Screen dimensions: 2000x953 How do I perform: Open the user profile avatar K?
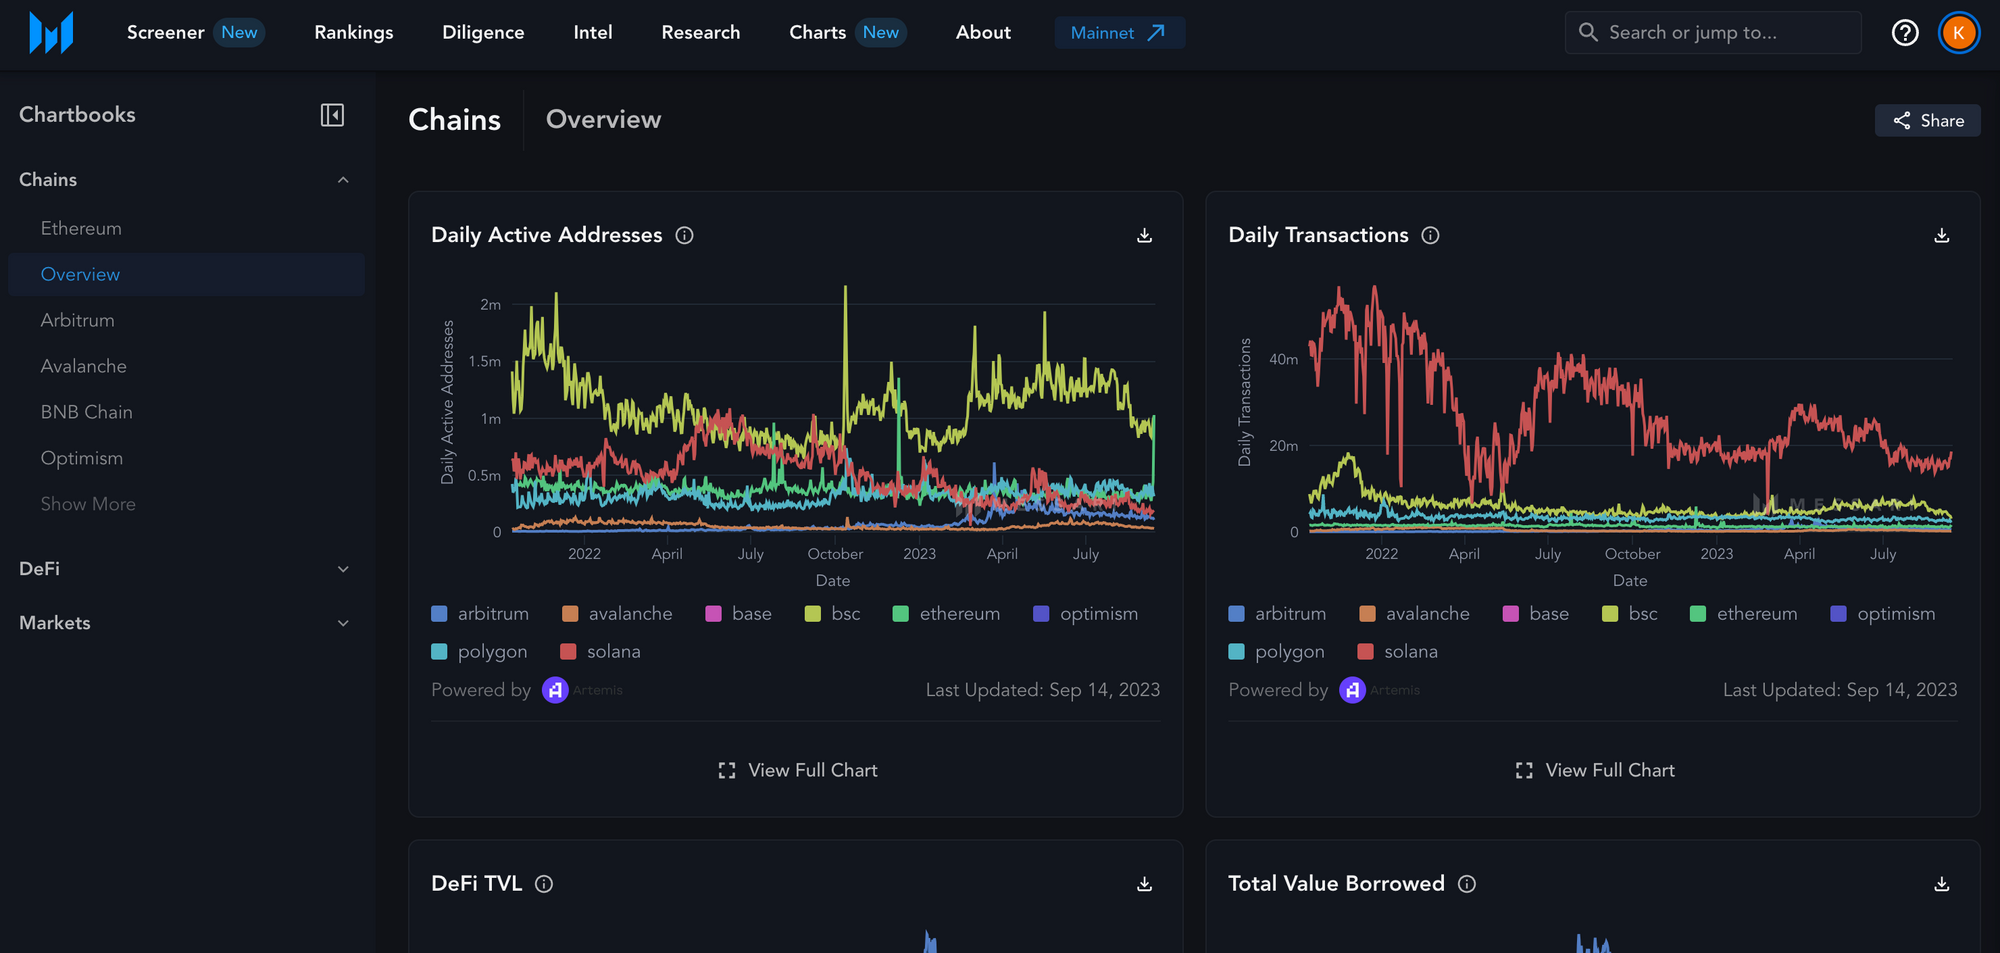[1959, 33]
